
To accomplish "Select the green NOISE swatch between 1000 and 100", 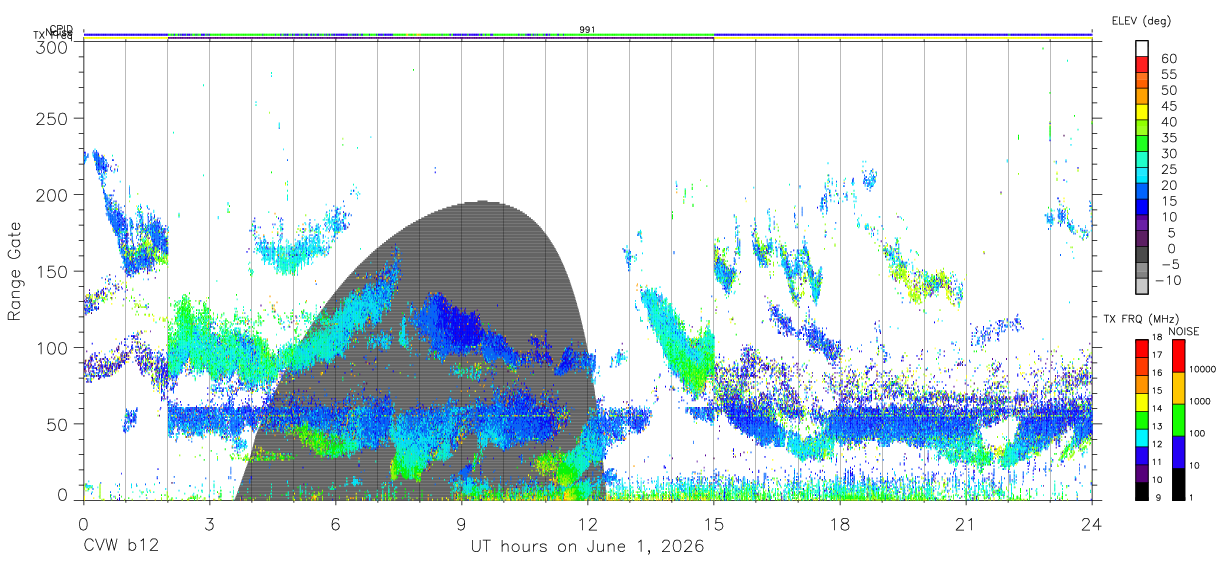I will click(1177, 419).
